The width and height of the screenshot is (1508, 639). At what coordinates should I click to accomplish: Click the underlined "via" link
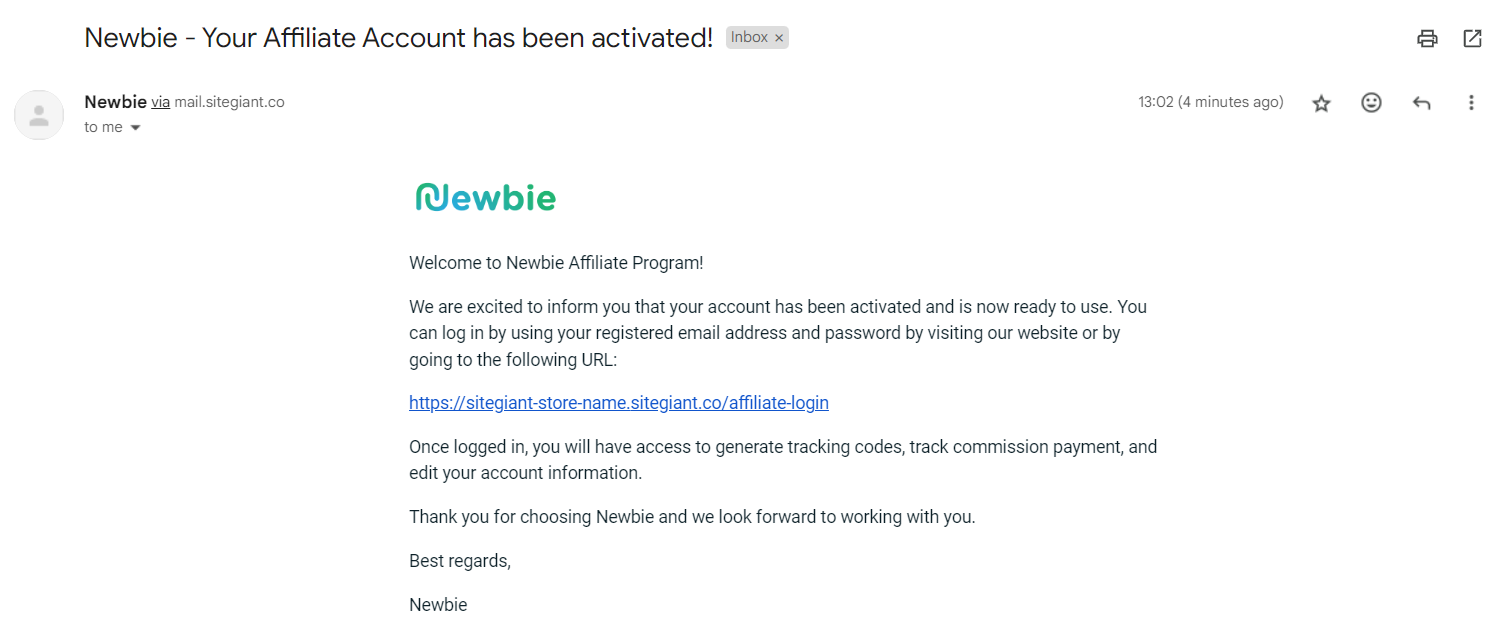pos(160,102)
